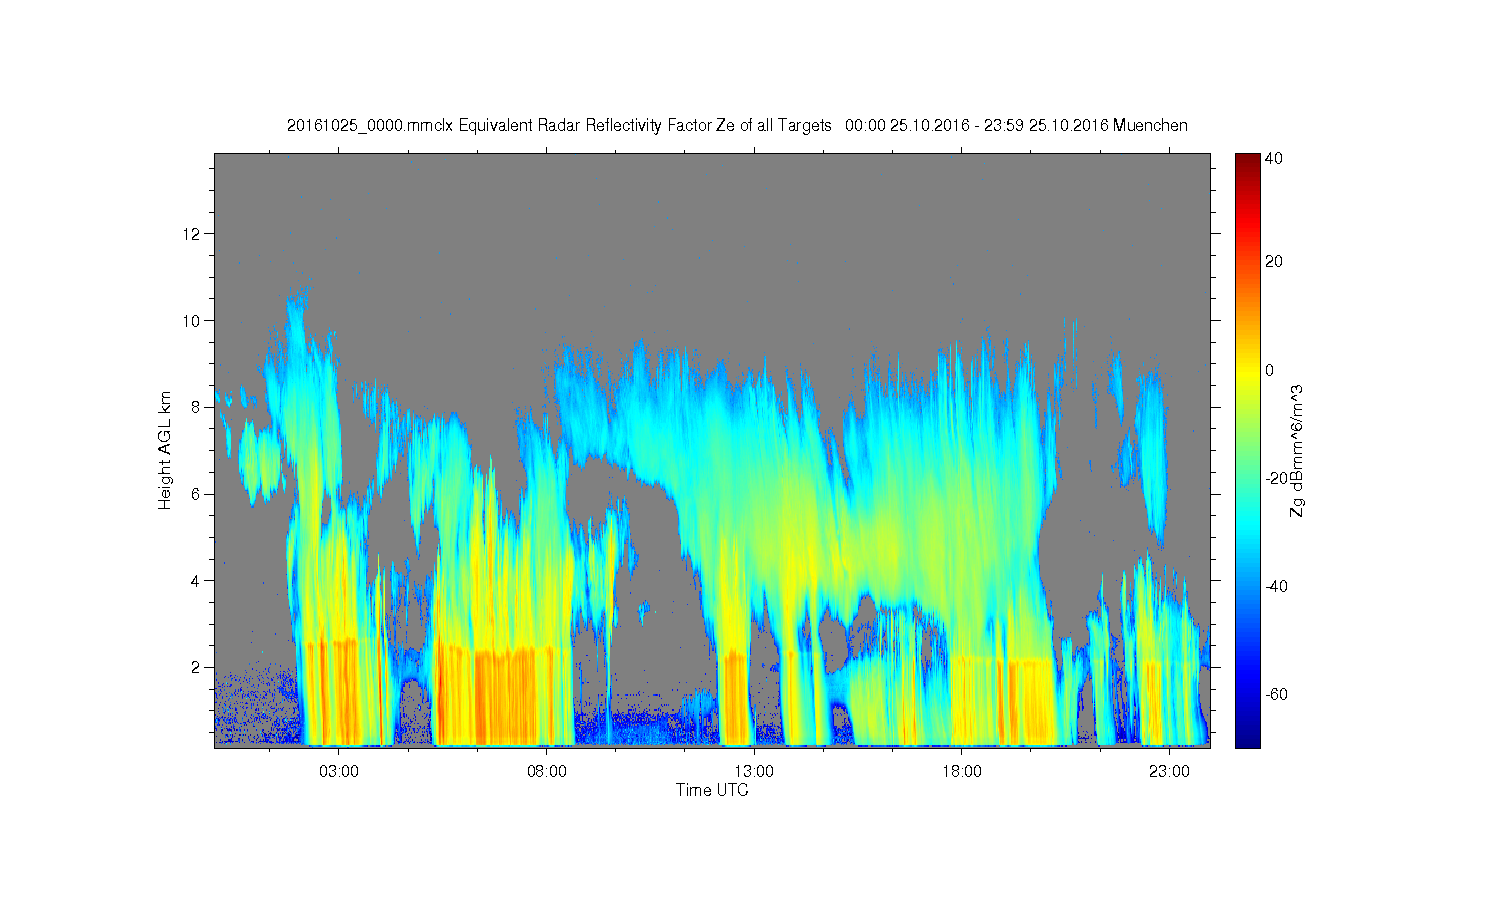The image size is (1500, 900).
Task: Click the plot title text at top
Action: click(x=737, y=126)
